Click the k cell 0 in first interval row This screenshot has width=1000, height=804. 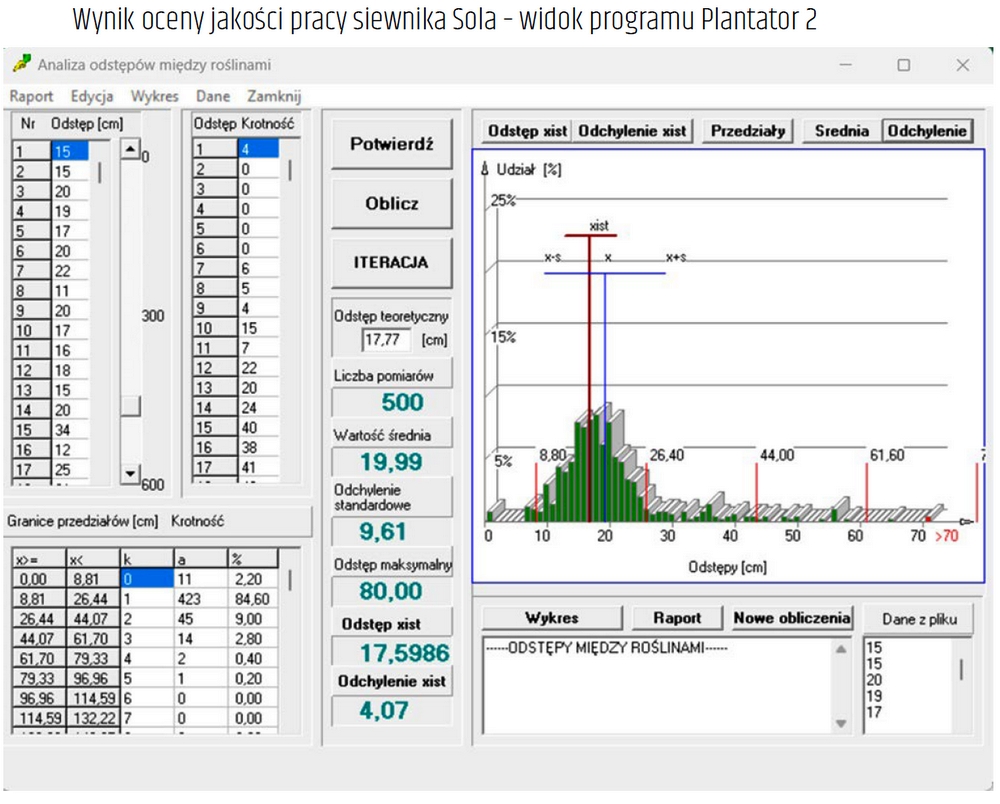[147, 579]
